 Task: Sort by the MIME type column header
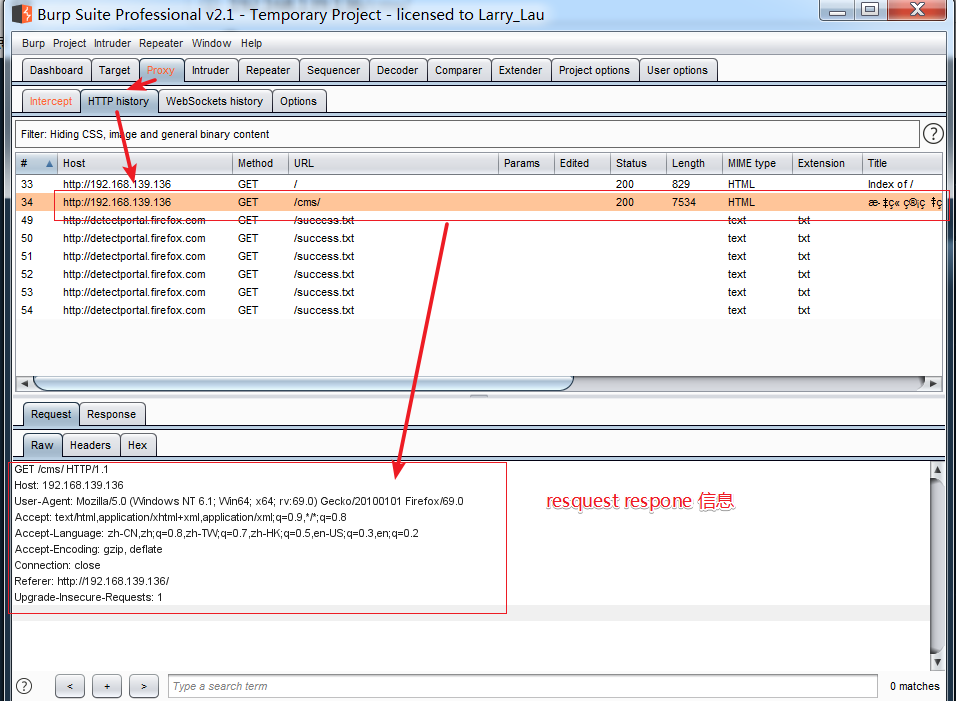click(x=758, y=163)
